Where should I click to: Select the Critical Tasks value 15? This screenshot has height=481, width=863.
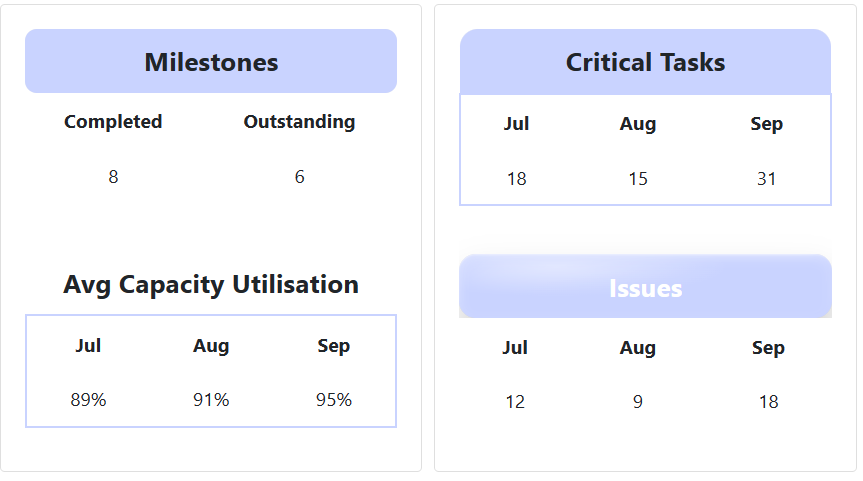coord(638,179)
